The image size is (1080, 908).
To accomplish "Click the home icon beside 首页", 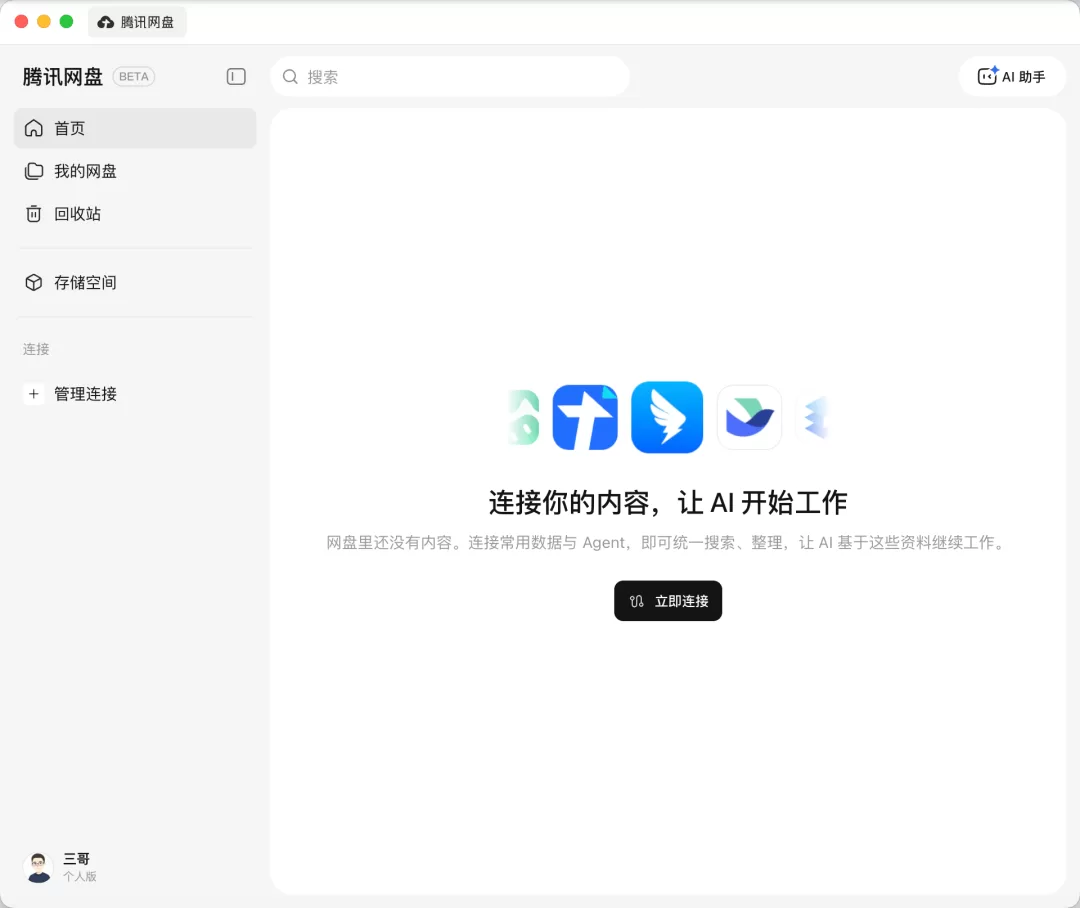I will point(34,128).
